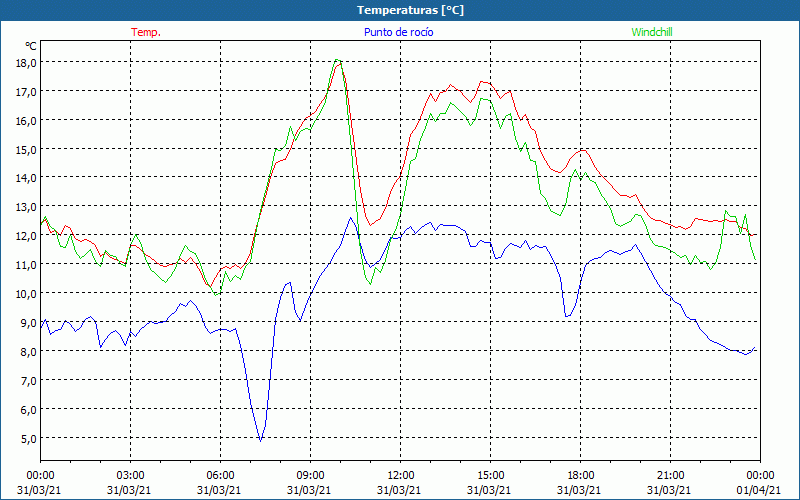Click the 11,0 y-axis value

(x=27, y=264)
